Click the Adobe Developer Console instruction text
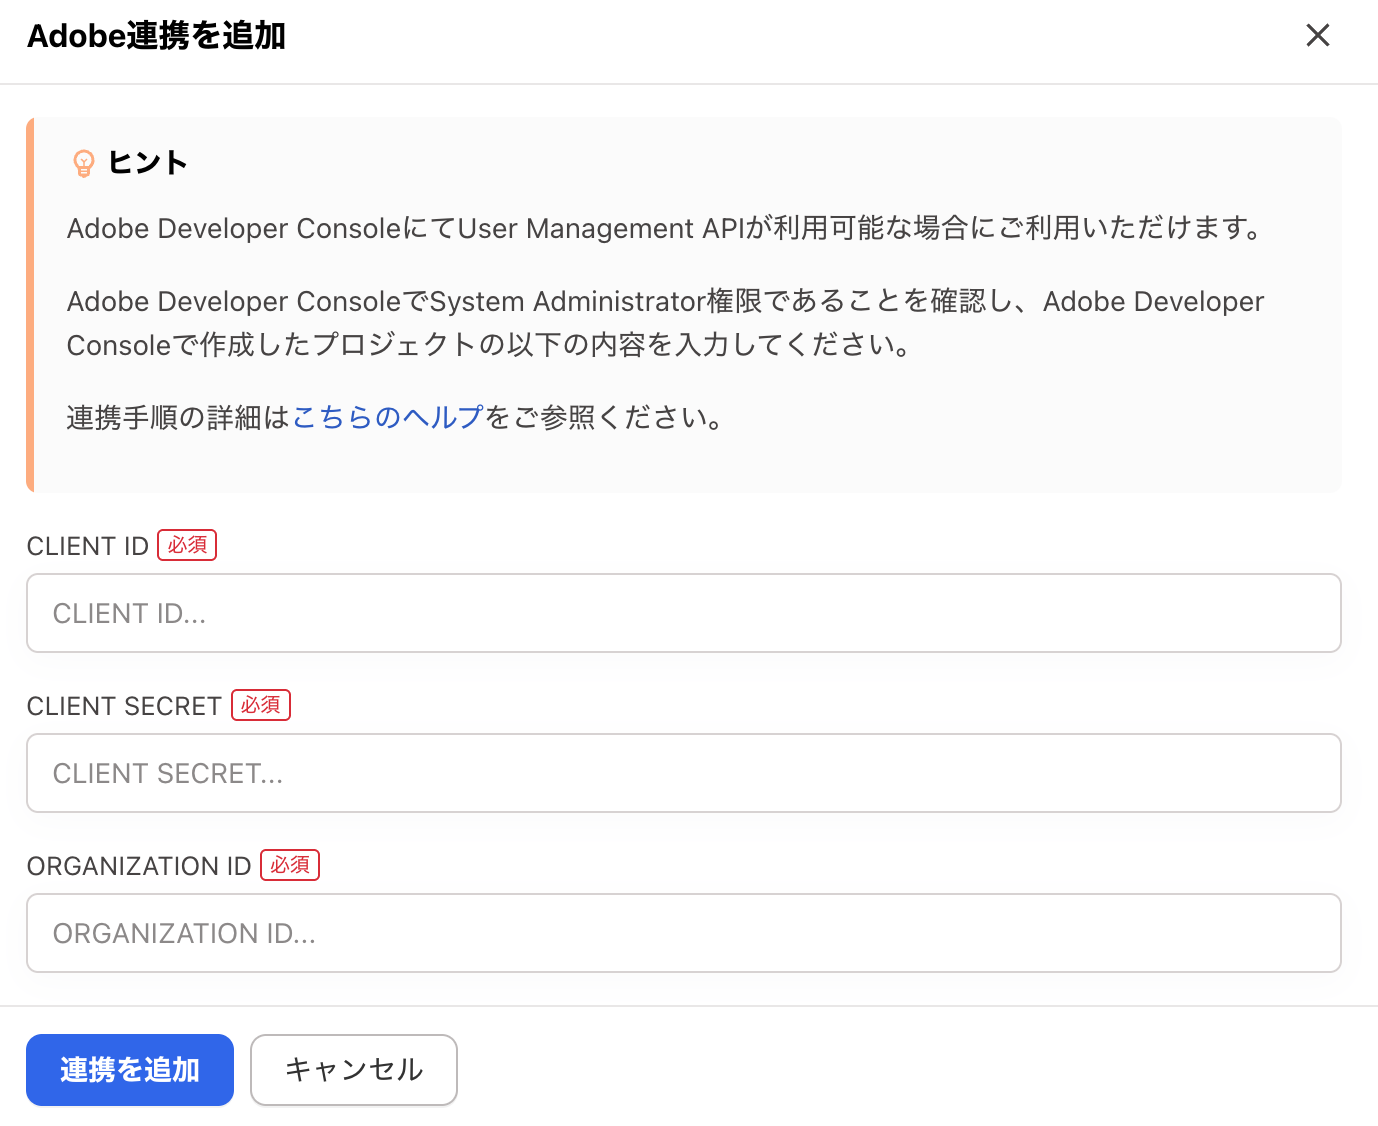 tap(664, 322)
